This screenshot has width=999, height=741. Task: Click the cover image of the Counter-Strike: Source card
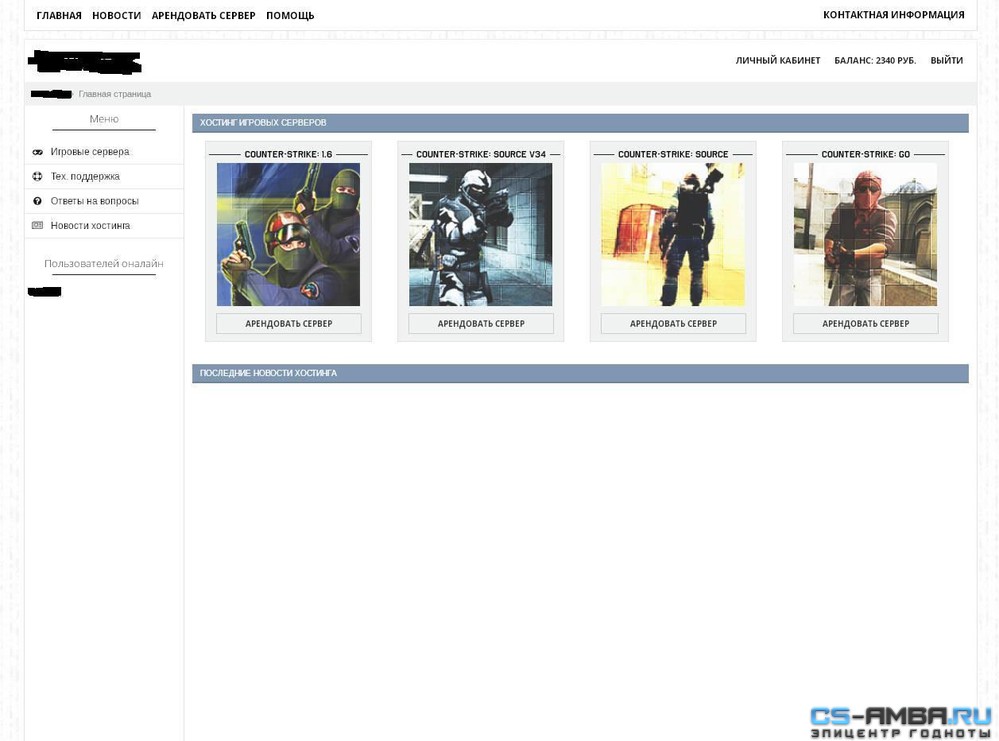click(673, 234)
